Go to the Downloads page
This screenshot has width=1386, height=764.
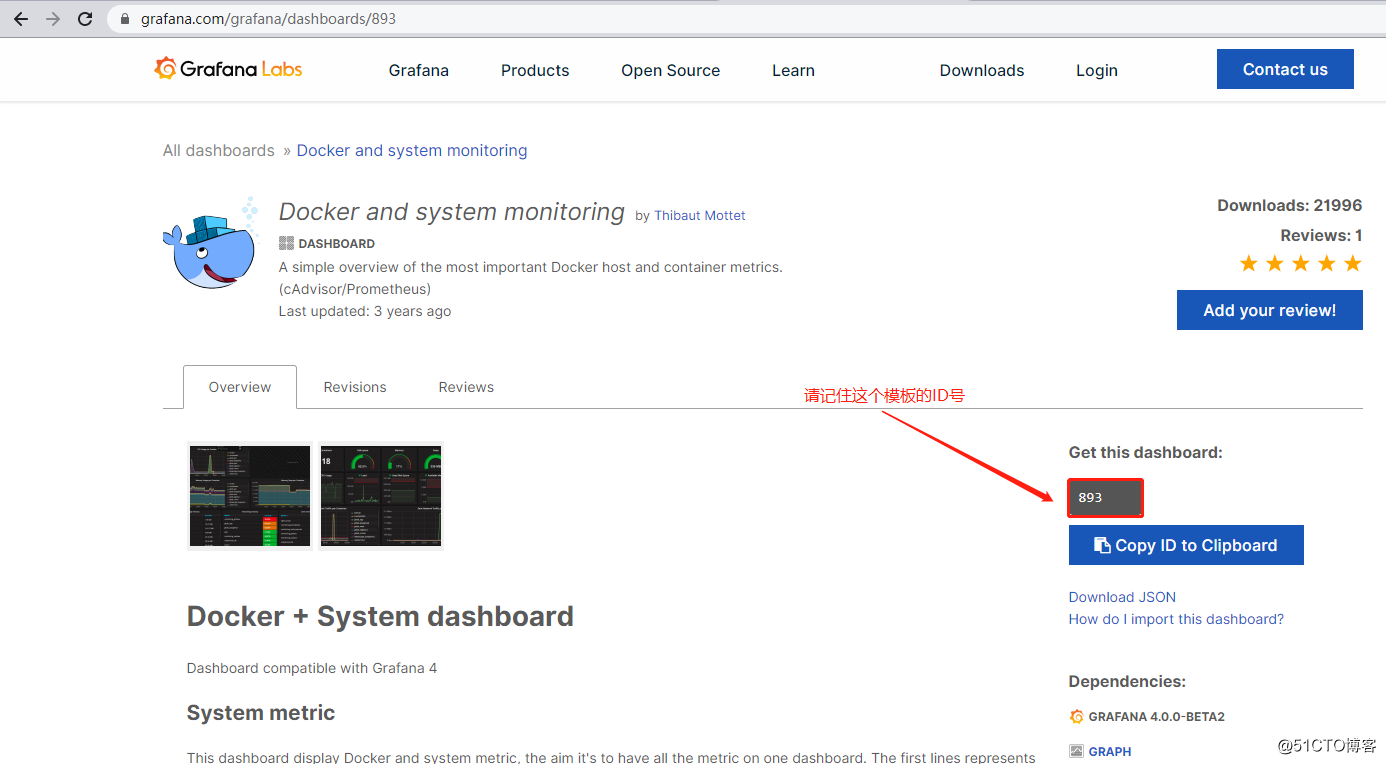pos(982,70)
